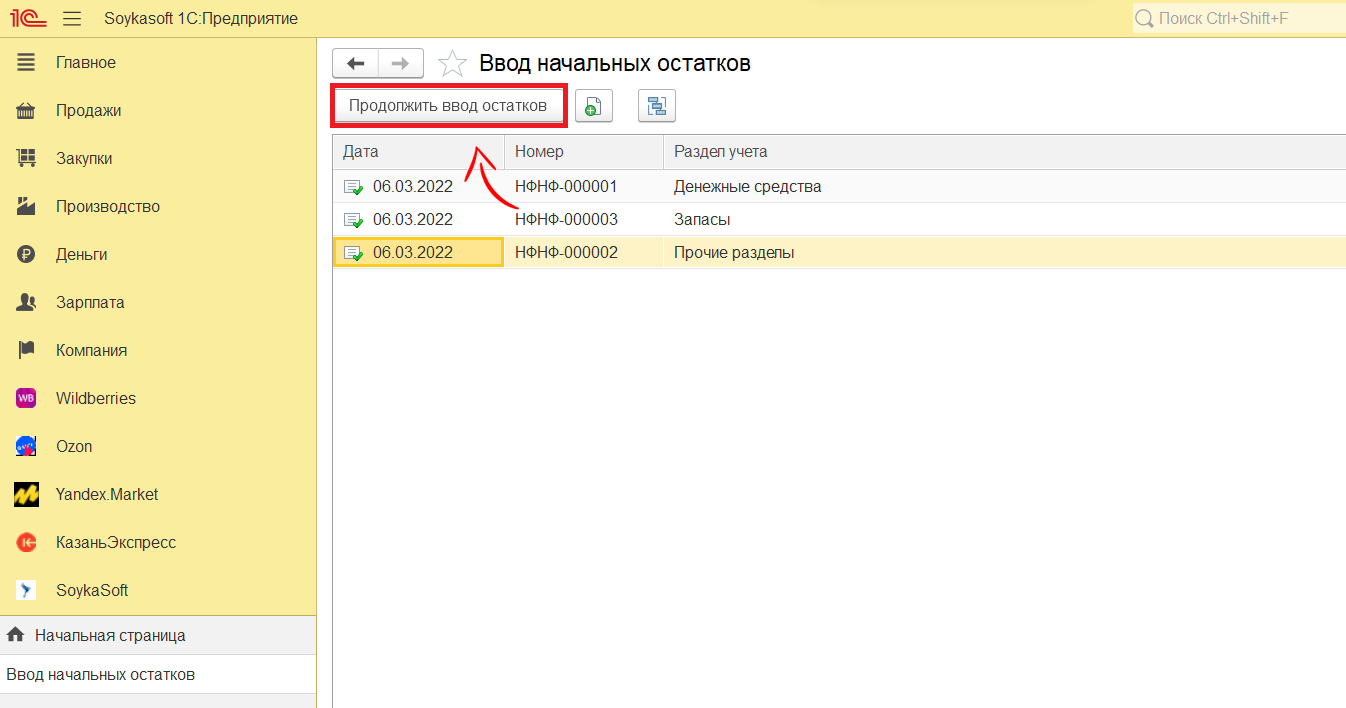The image size is (1346, 708).
Task: Click the search magnifier icon
Action: (1145, 18)
